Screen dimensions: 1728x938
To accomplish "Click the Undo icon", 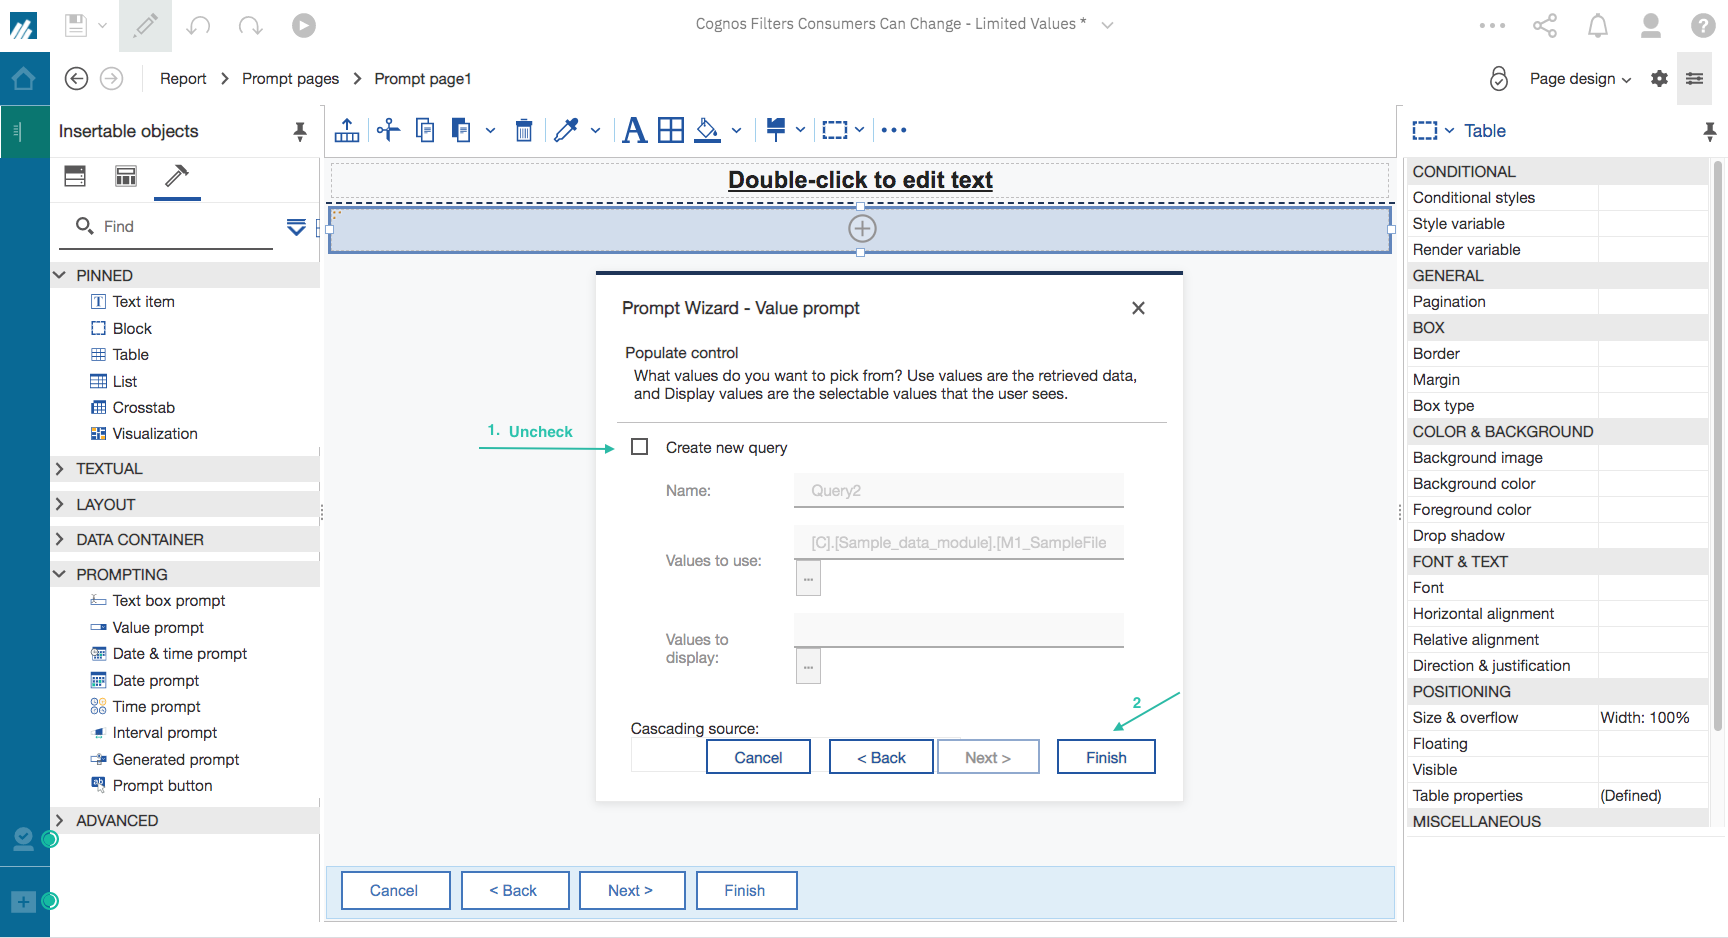I will 199,25.
